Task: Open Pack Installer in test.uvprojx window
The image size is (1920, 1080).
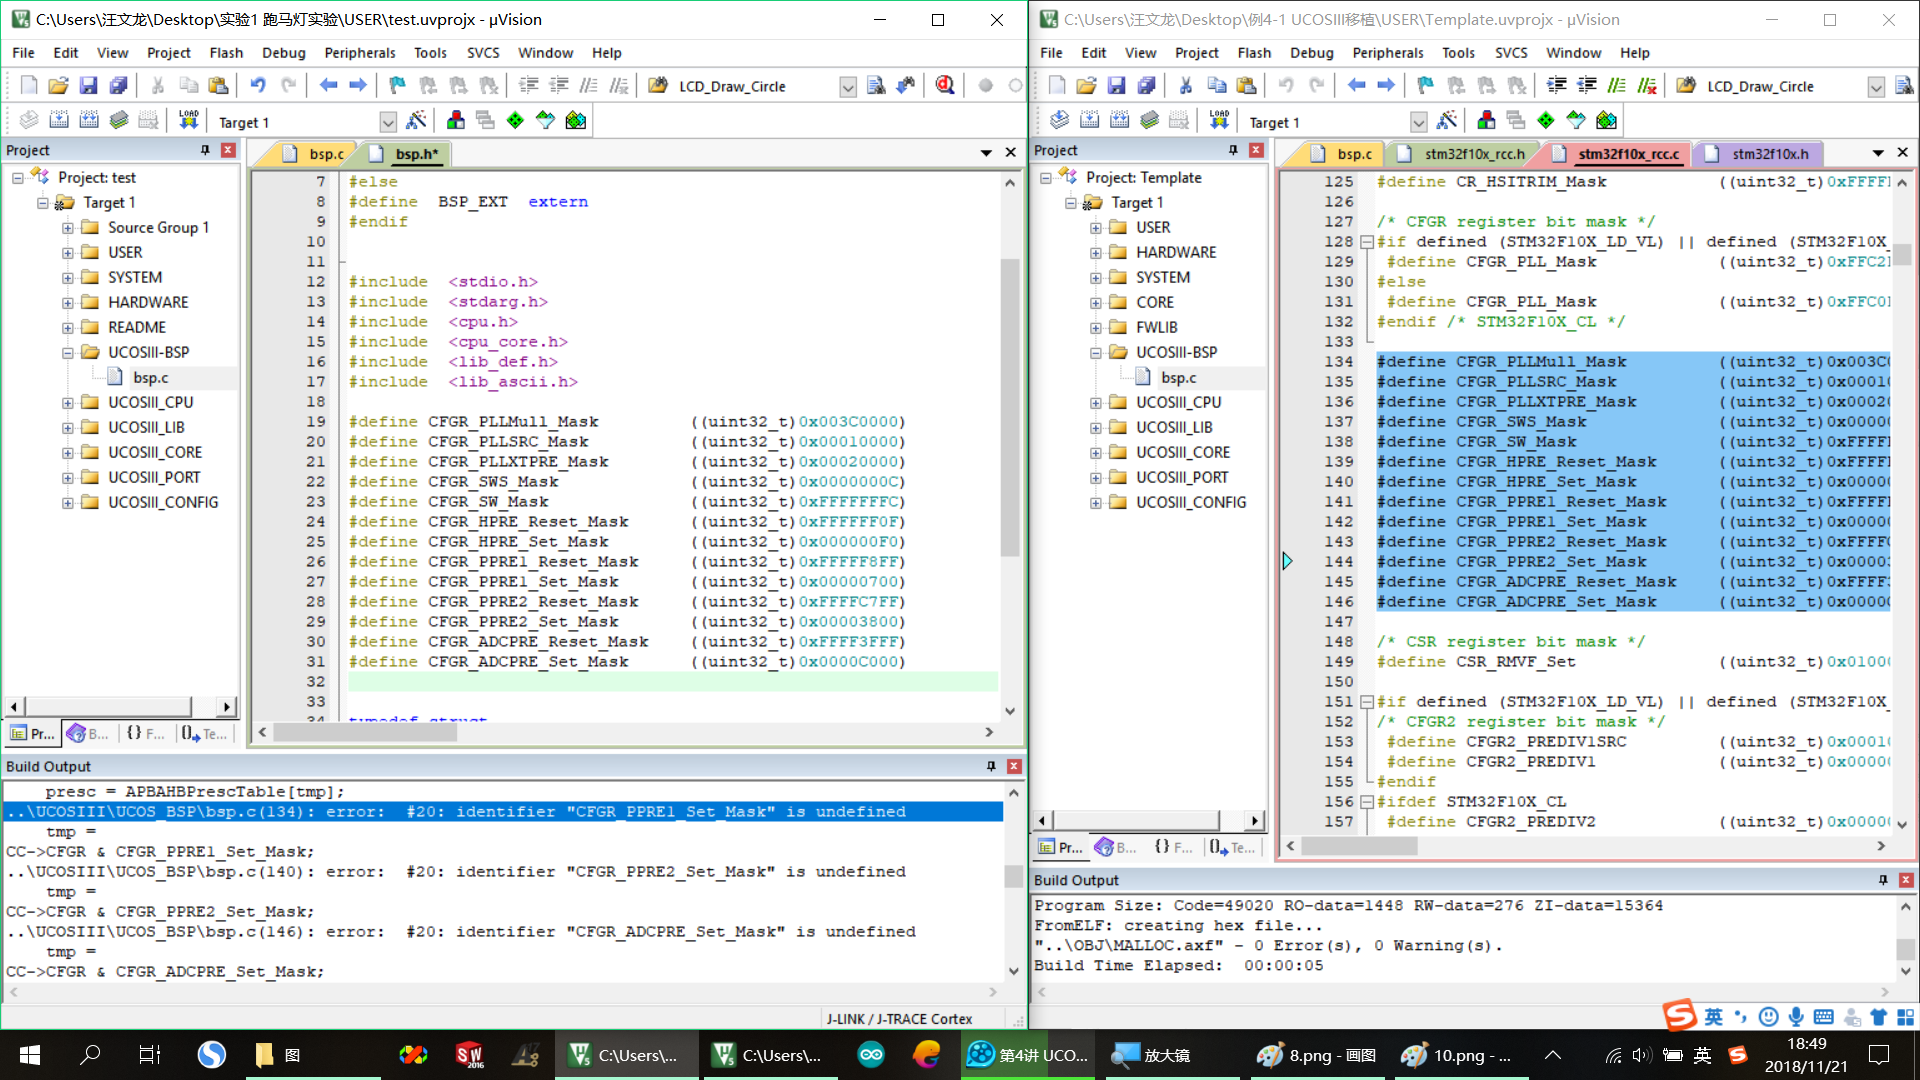Action: click(x=576, y=121)
